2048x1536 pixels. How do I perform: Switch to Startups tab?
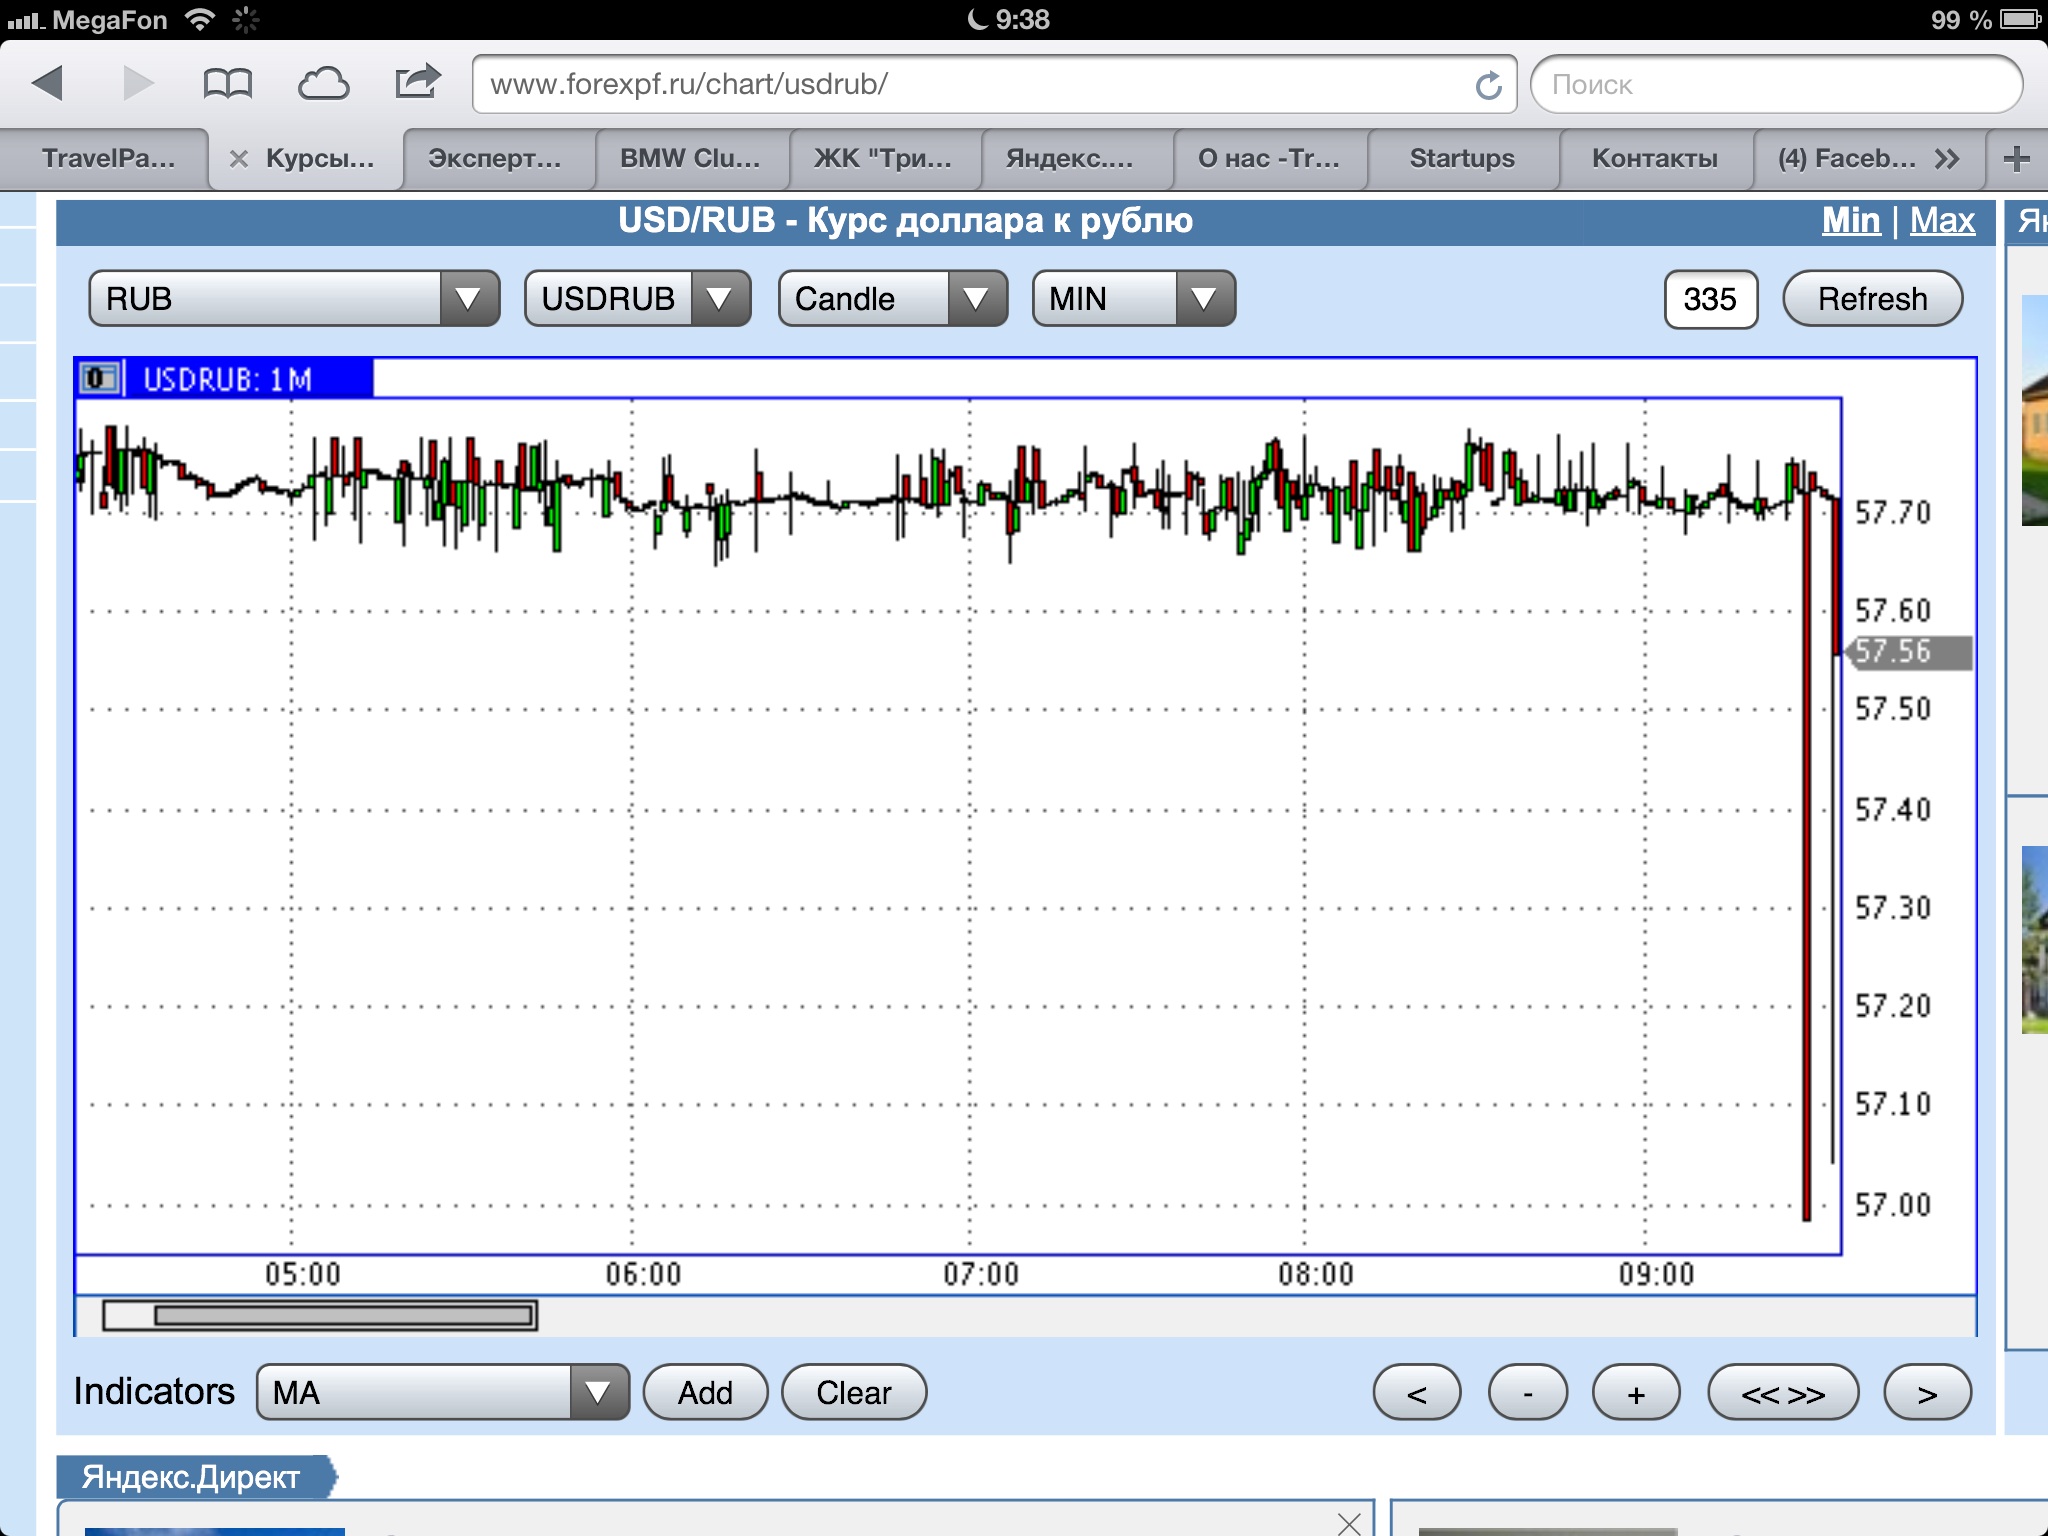[x=1462, y=158]
